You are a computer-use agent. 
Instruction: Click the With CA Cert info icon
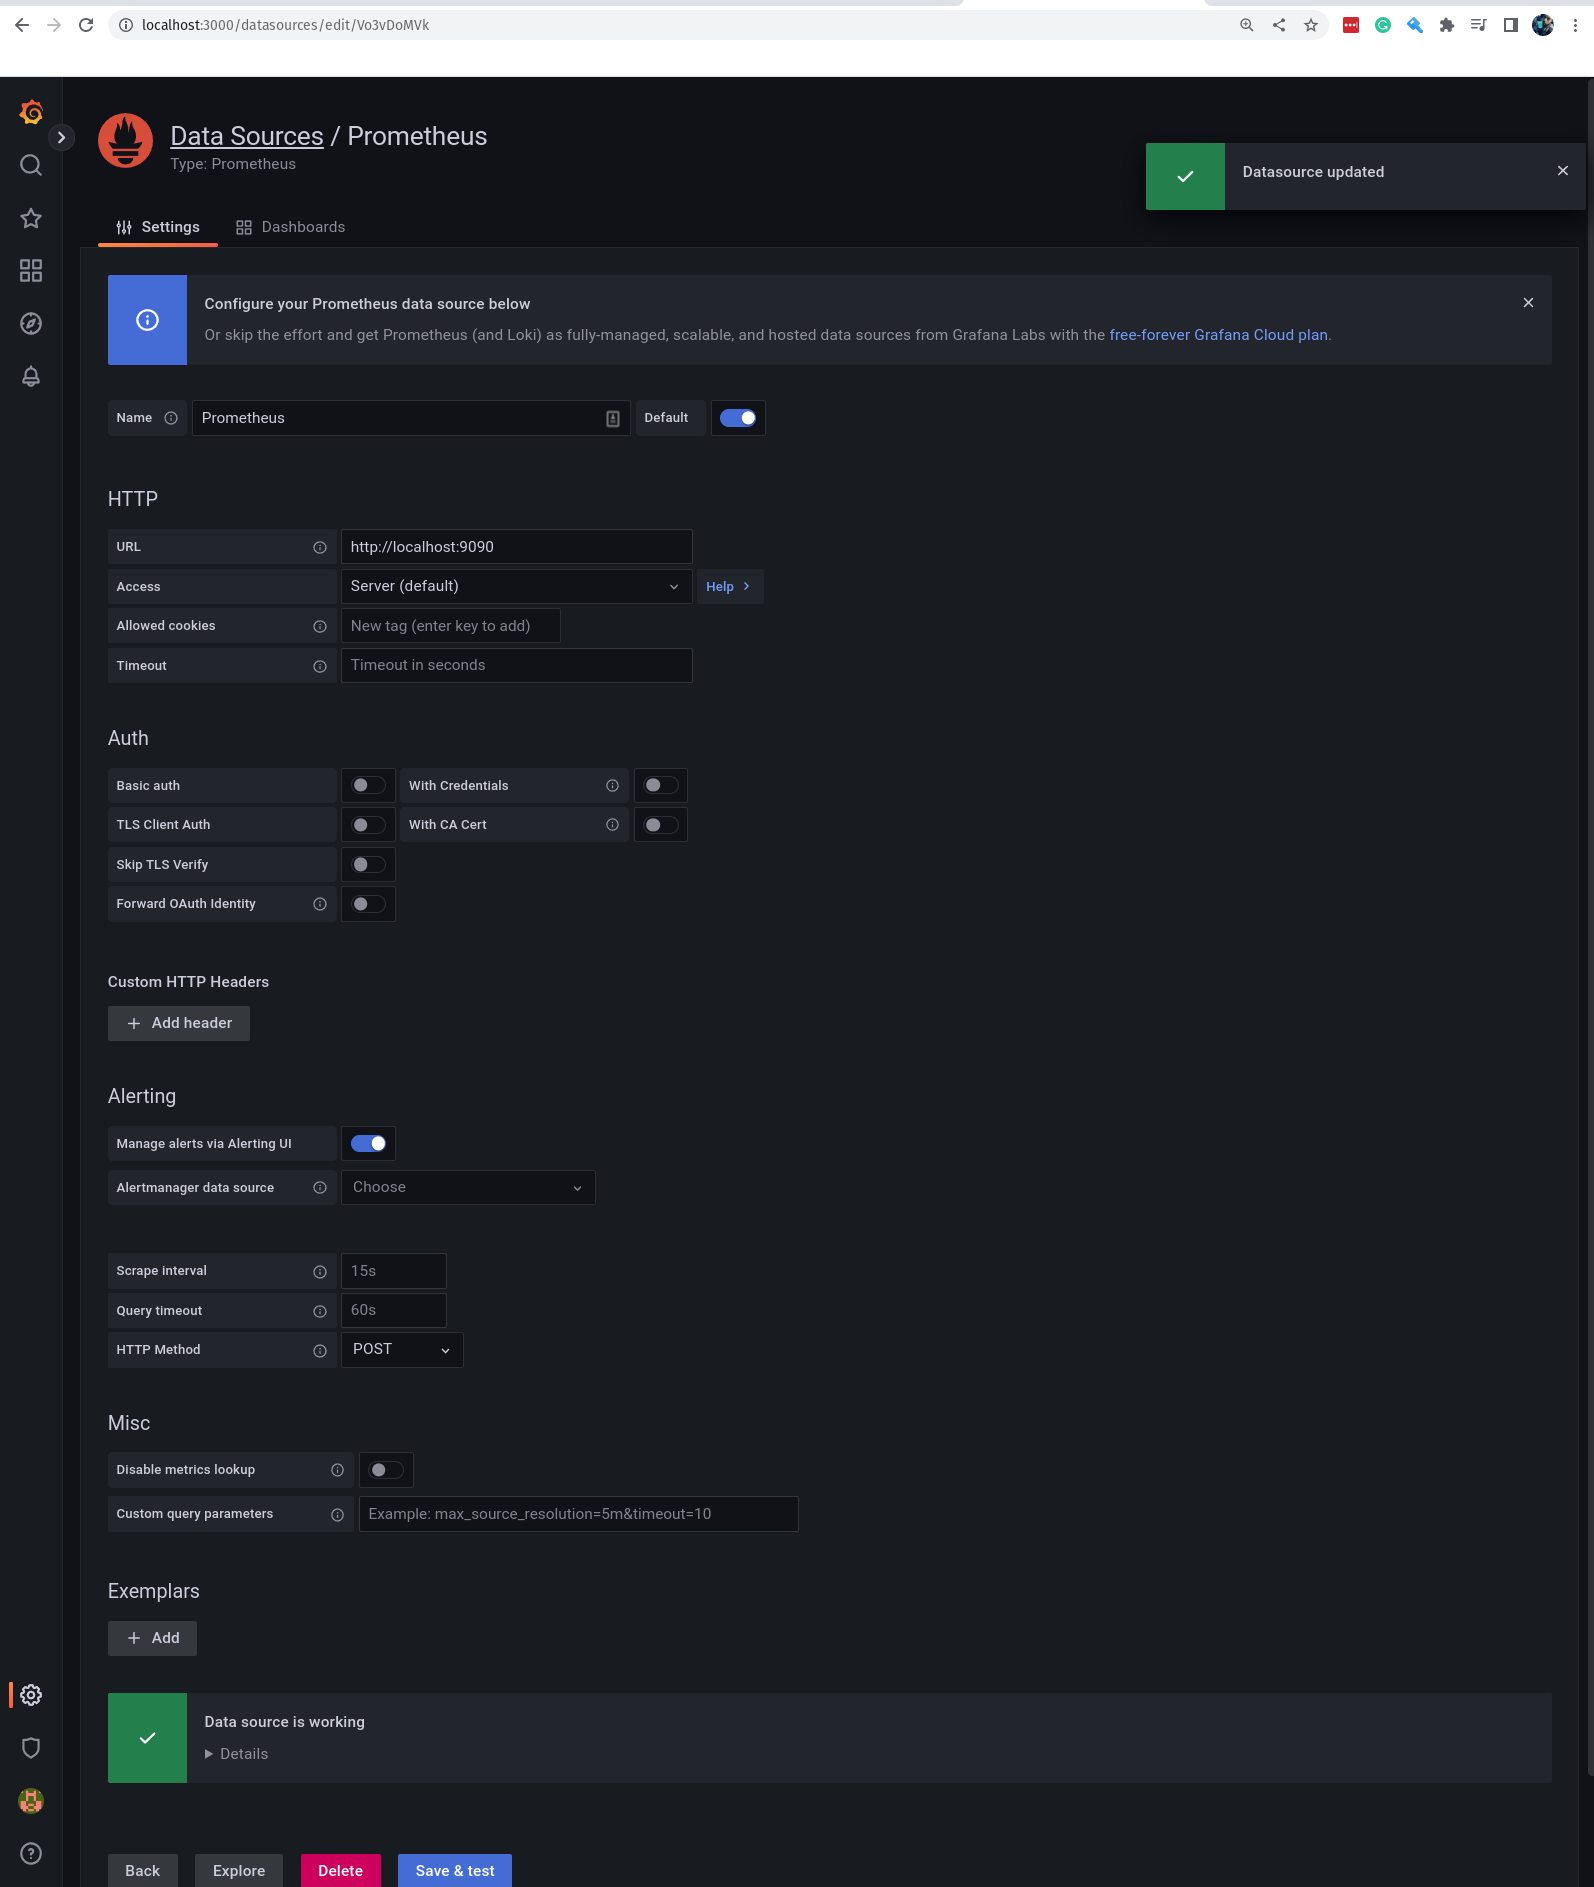tap(612, 825)
